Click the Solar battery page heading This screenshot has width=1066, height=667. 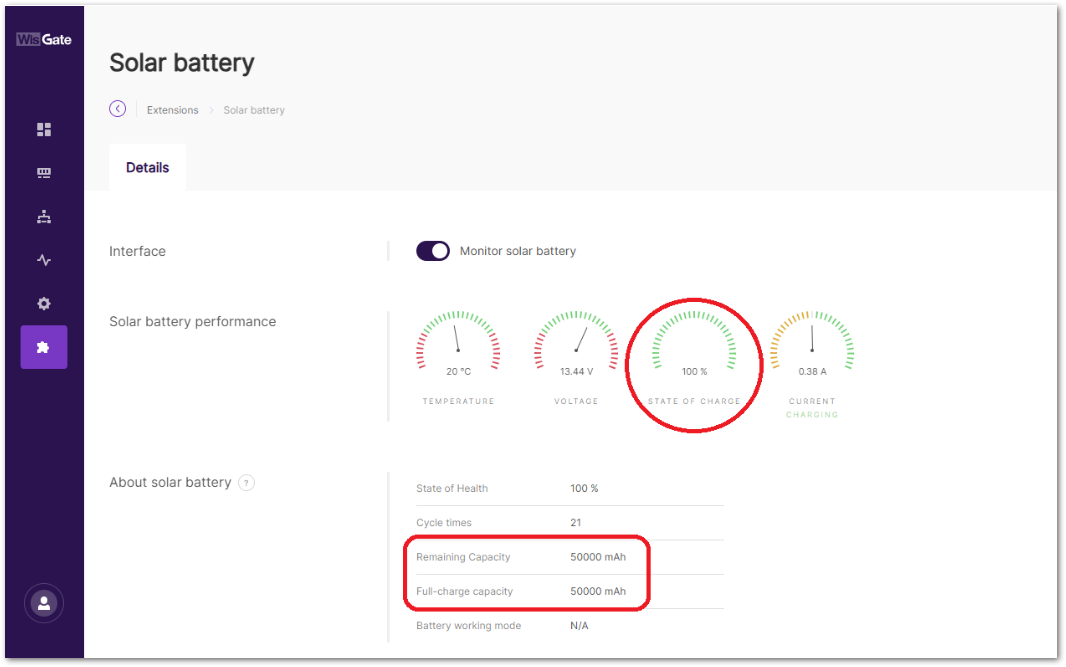(182, 63)
